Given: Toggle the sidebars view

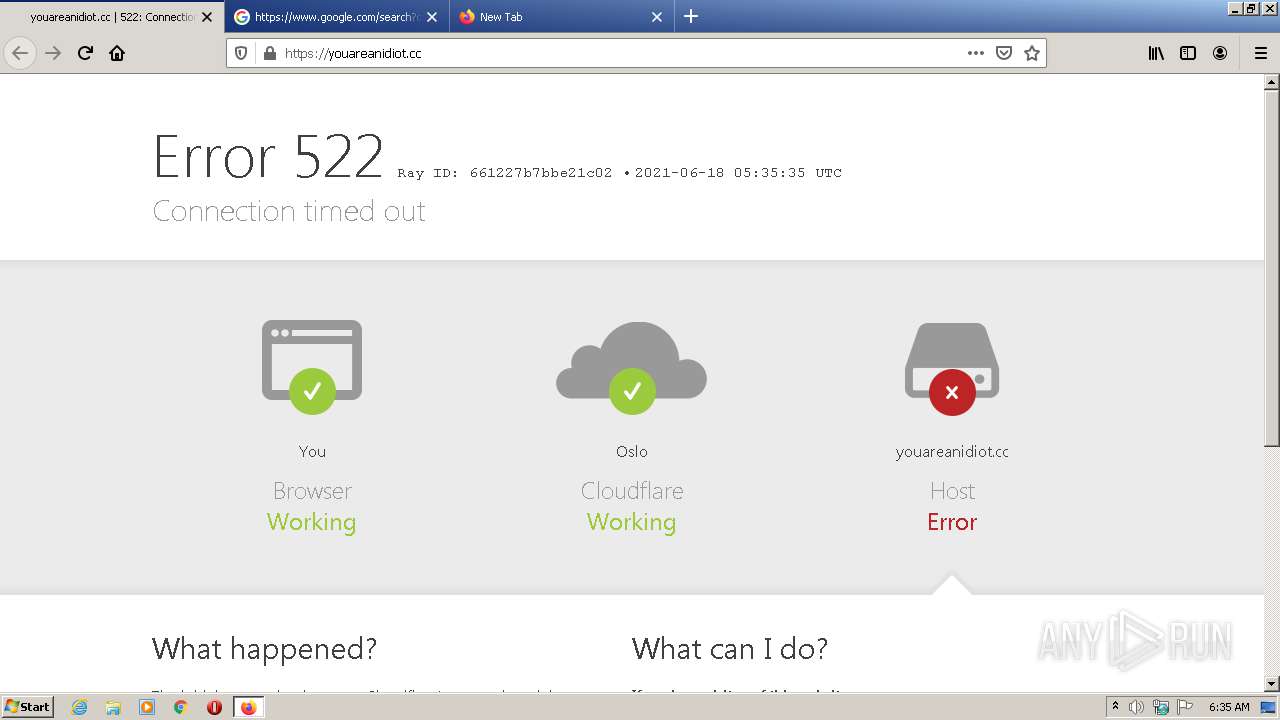Looking at the screenshot, I should (x=1188, y=53).
